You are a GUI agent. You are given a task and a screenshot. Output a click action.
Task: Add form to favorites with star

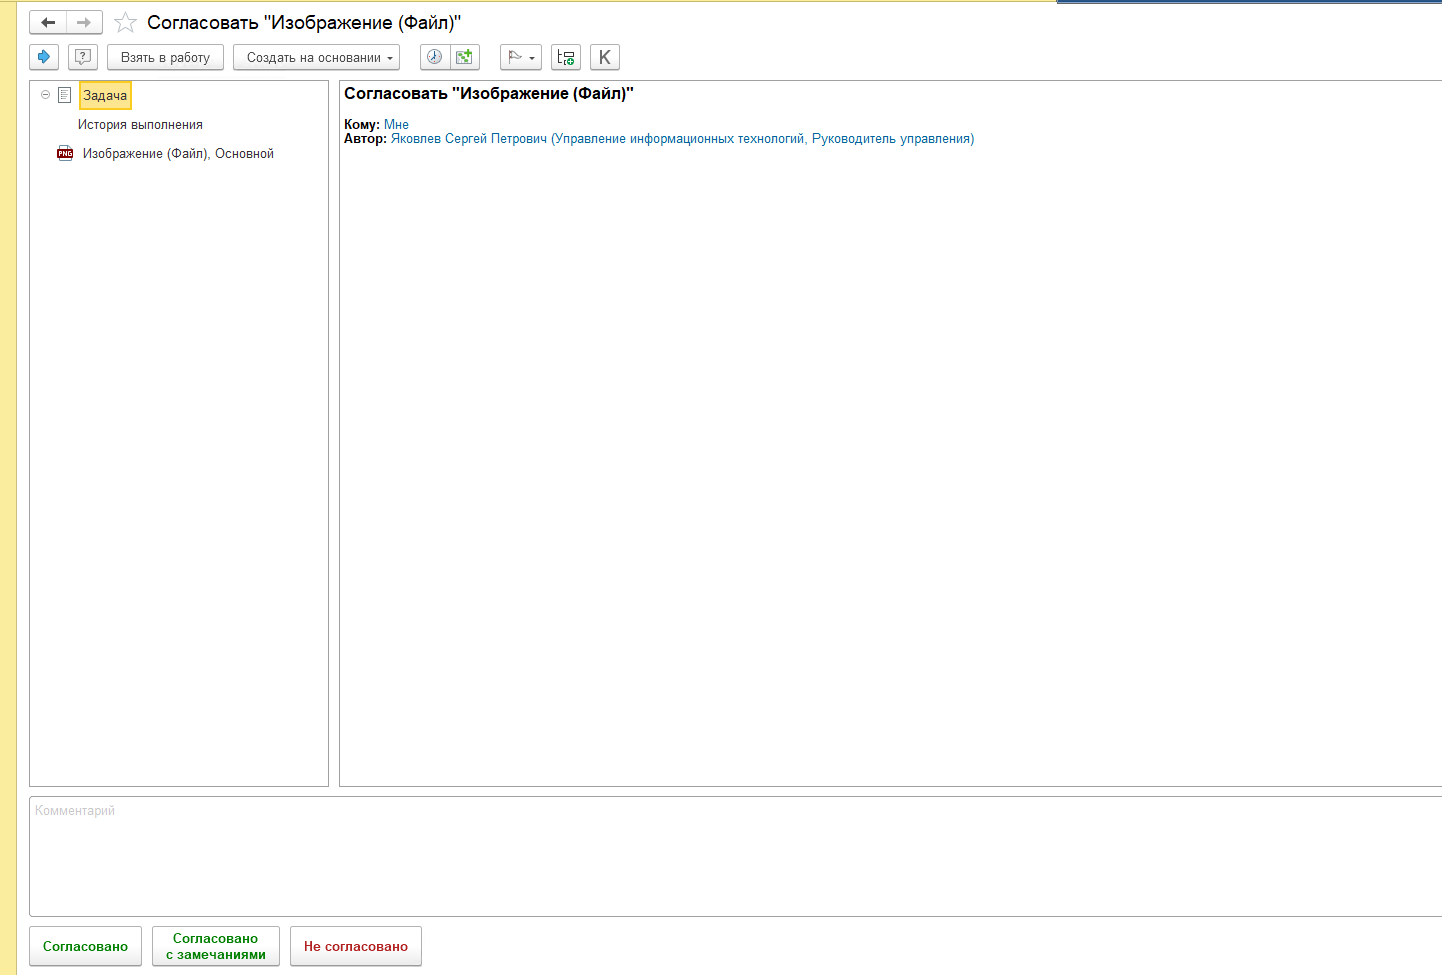click(x=125, y=22)
